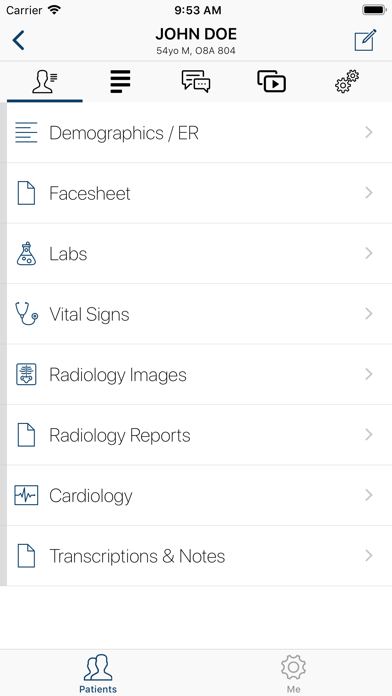Click the Cardiology ECG monitor icon
Image resolution: width=392 pixels, height=696 pixels.
pos(26,495)
